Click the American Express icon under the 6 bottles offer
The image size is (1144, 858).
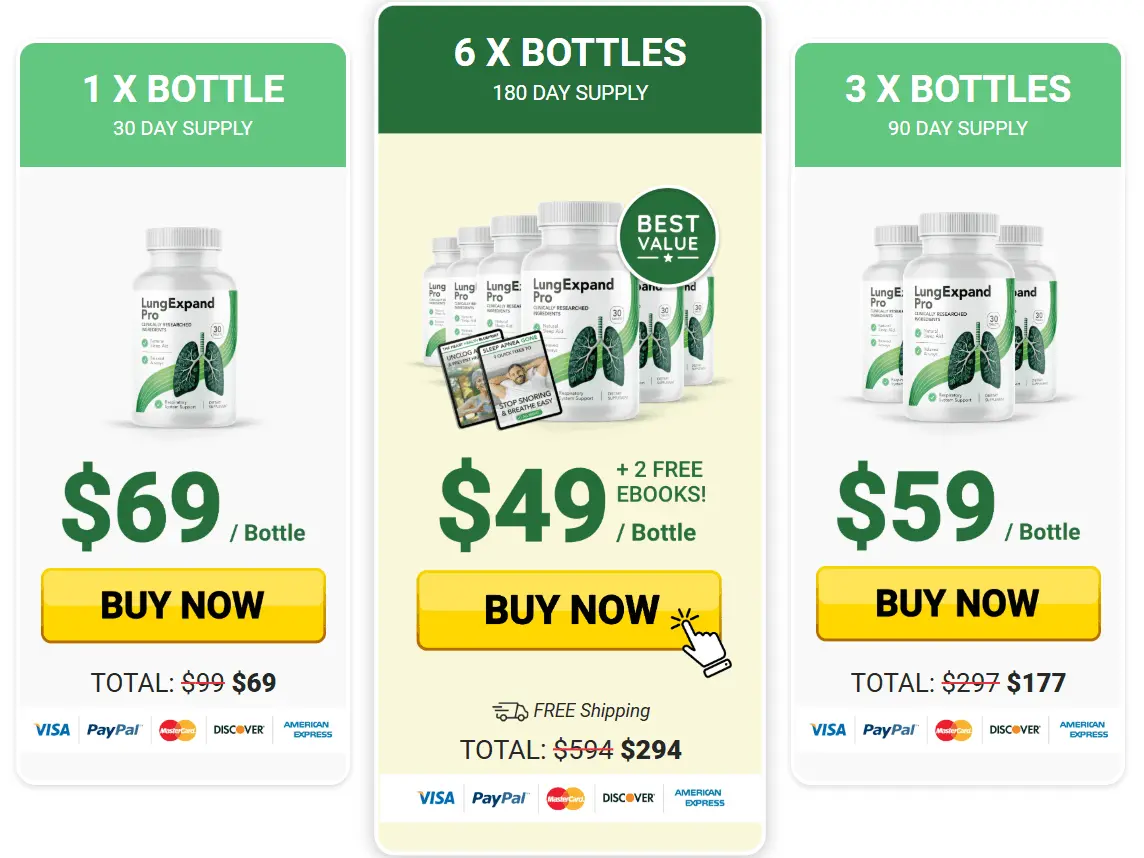[699, 797]
